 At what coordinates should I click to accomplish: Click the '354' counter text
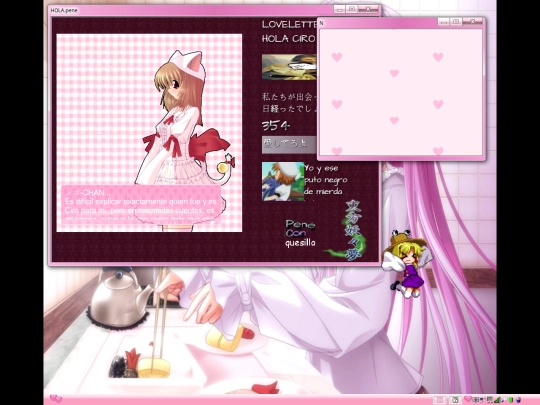point(276,126)
